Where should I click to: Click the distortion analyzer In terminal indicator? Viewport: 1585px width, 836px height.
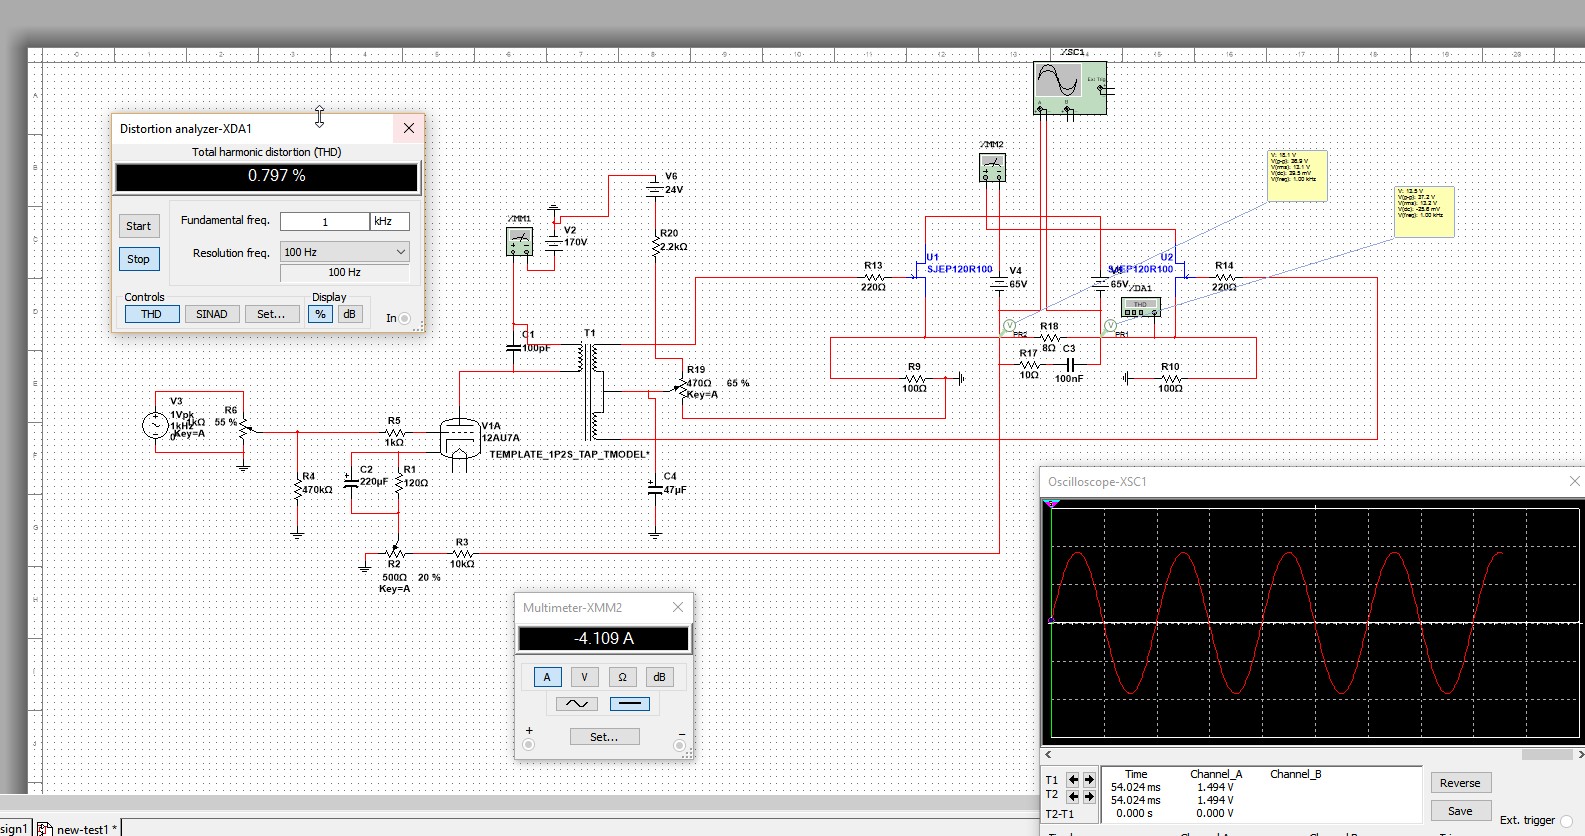[x=405, y=318]
